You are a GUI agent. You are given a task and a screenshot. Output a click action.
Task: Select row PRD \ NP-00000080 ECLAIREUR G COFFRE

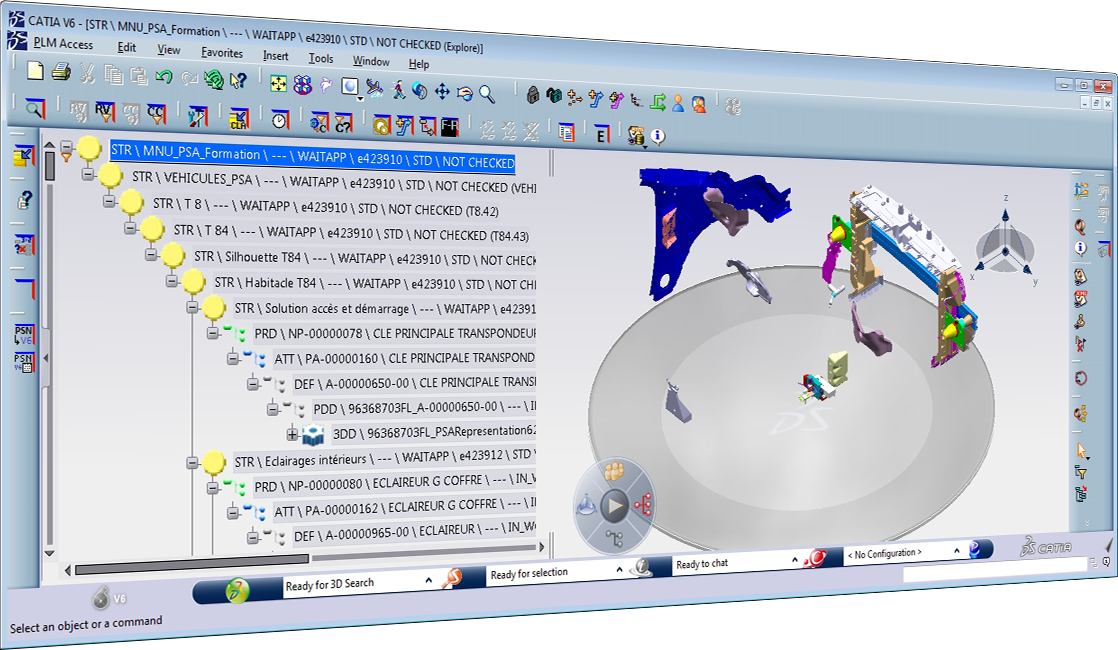pos(395,484)
